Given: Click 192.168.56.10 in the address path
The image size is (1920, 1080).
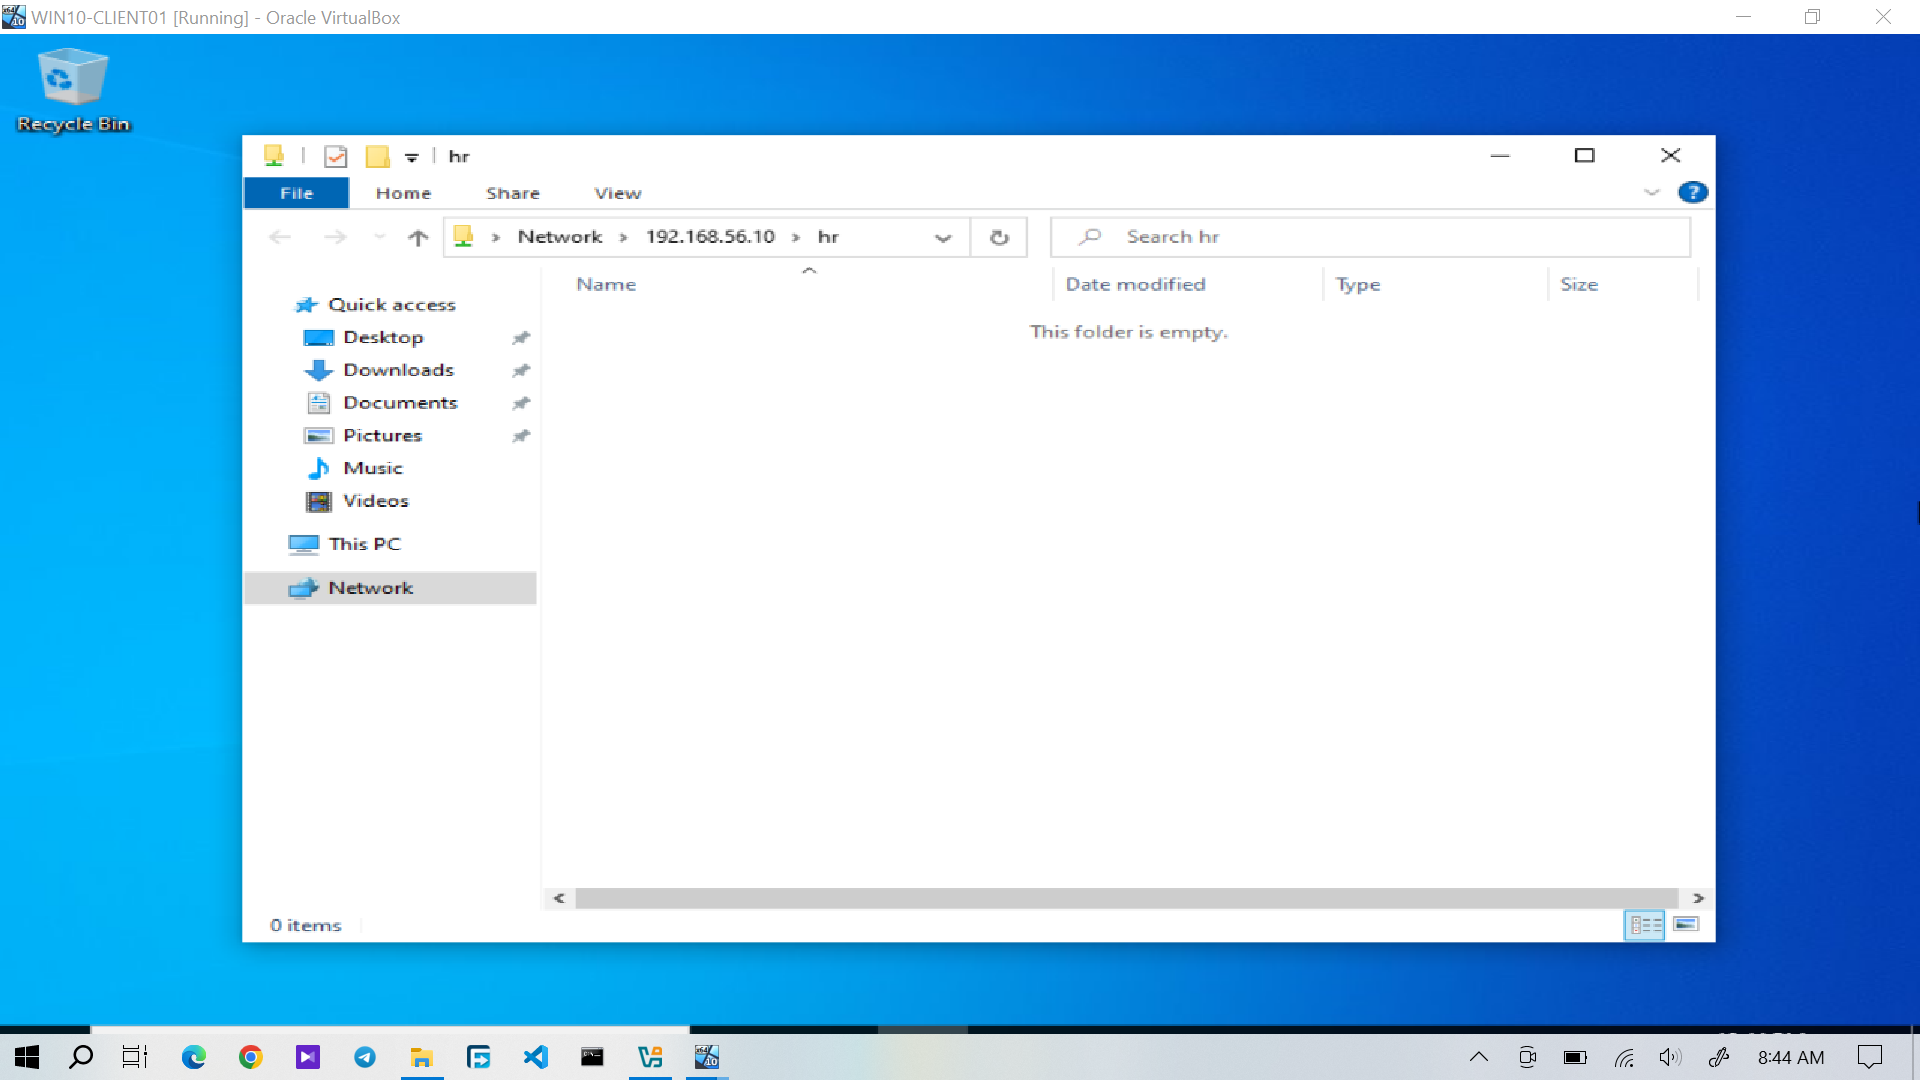Looking at the screenshot, I should pos(710,237).
